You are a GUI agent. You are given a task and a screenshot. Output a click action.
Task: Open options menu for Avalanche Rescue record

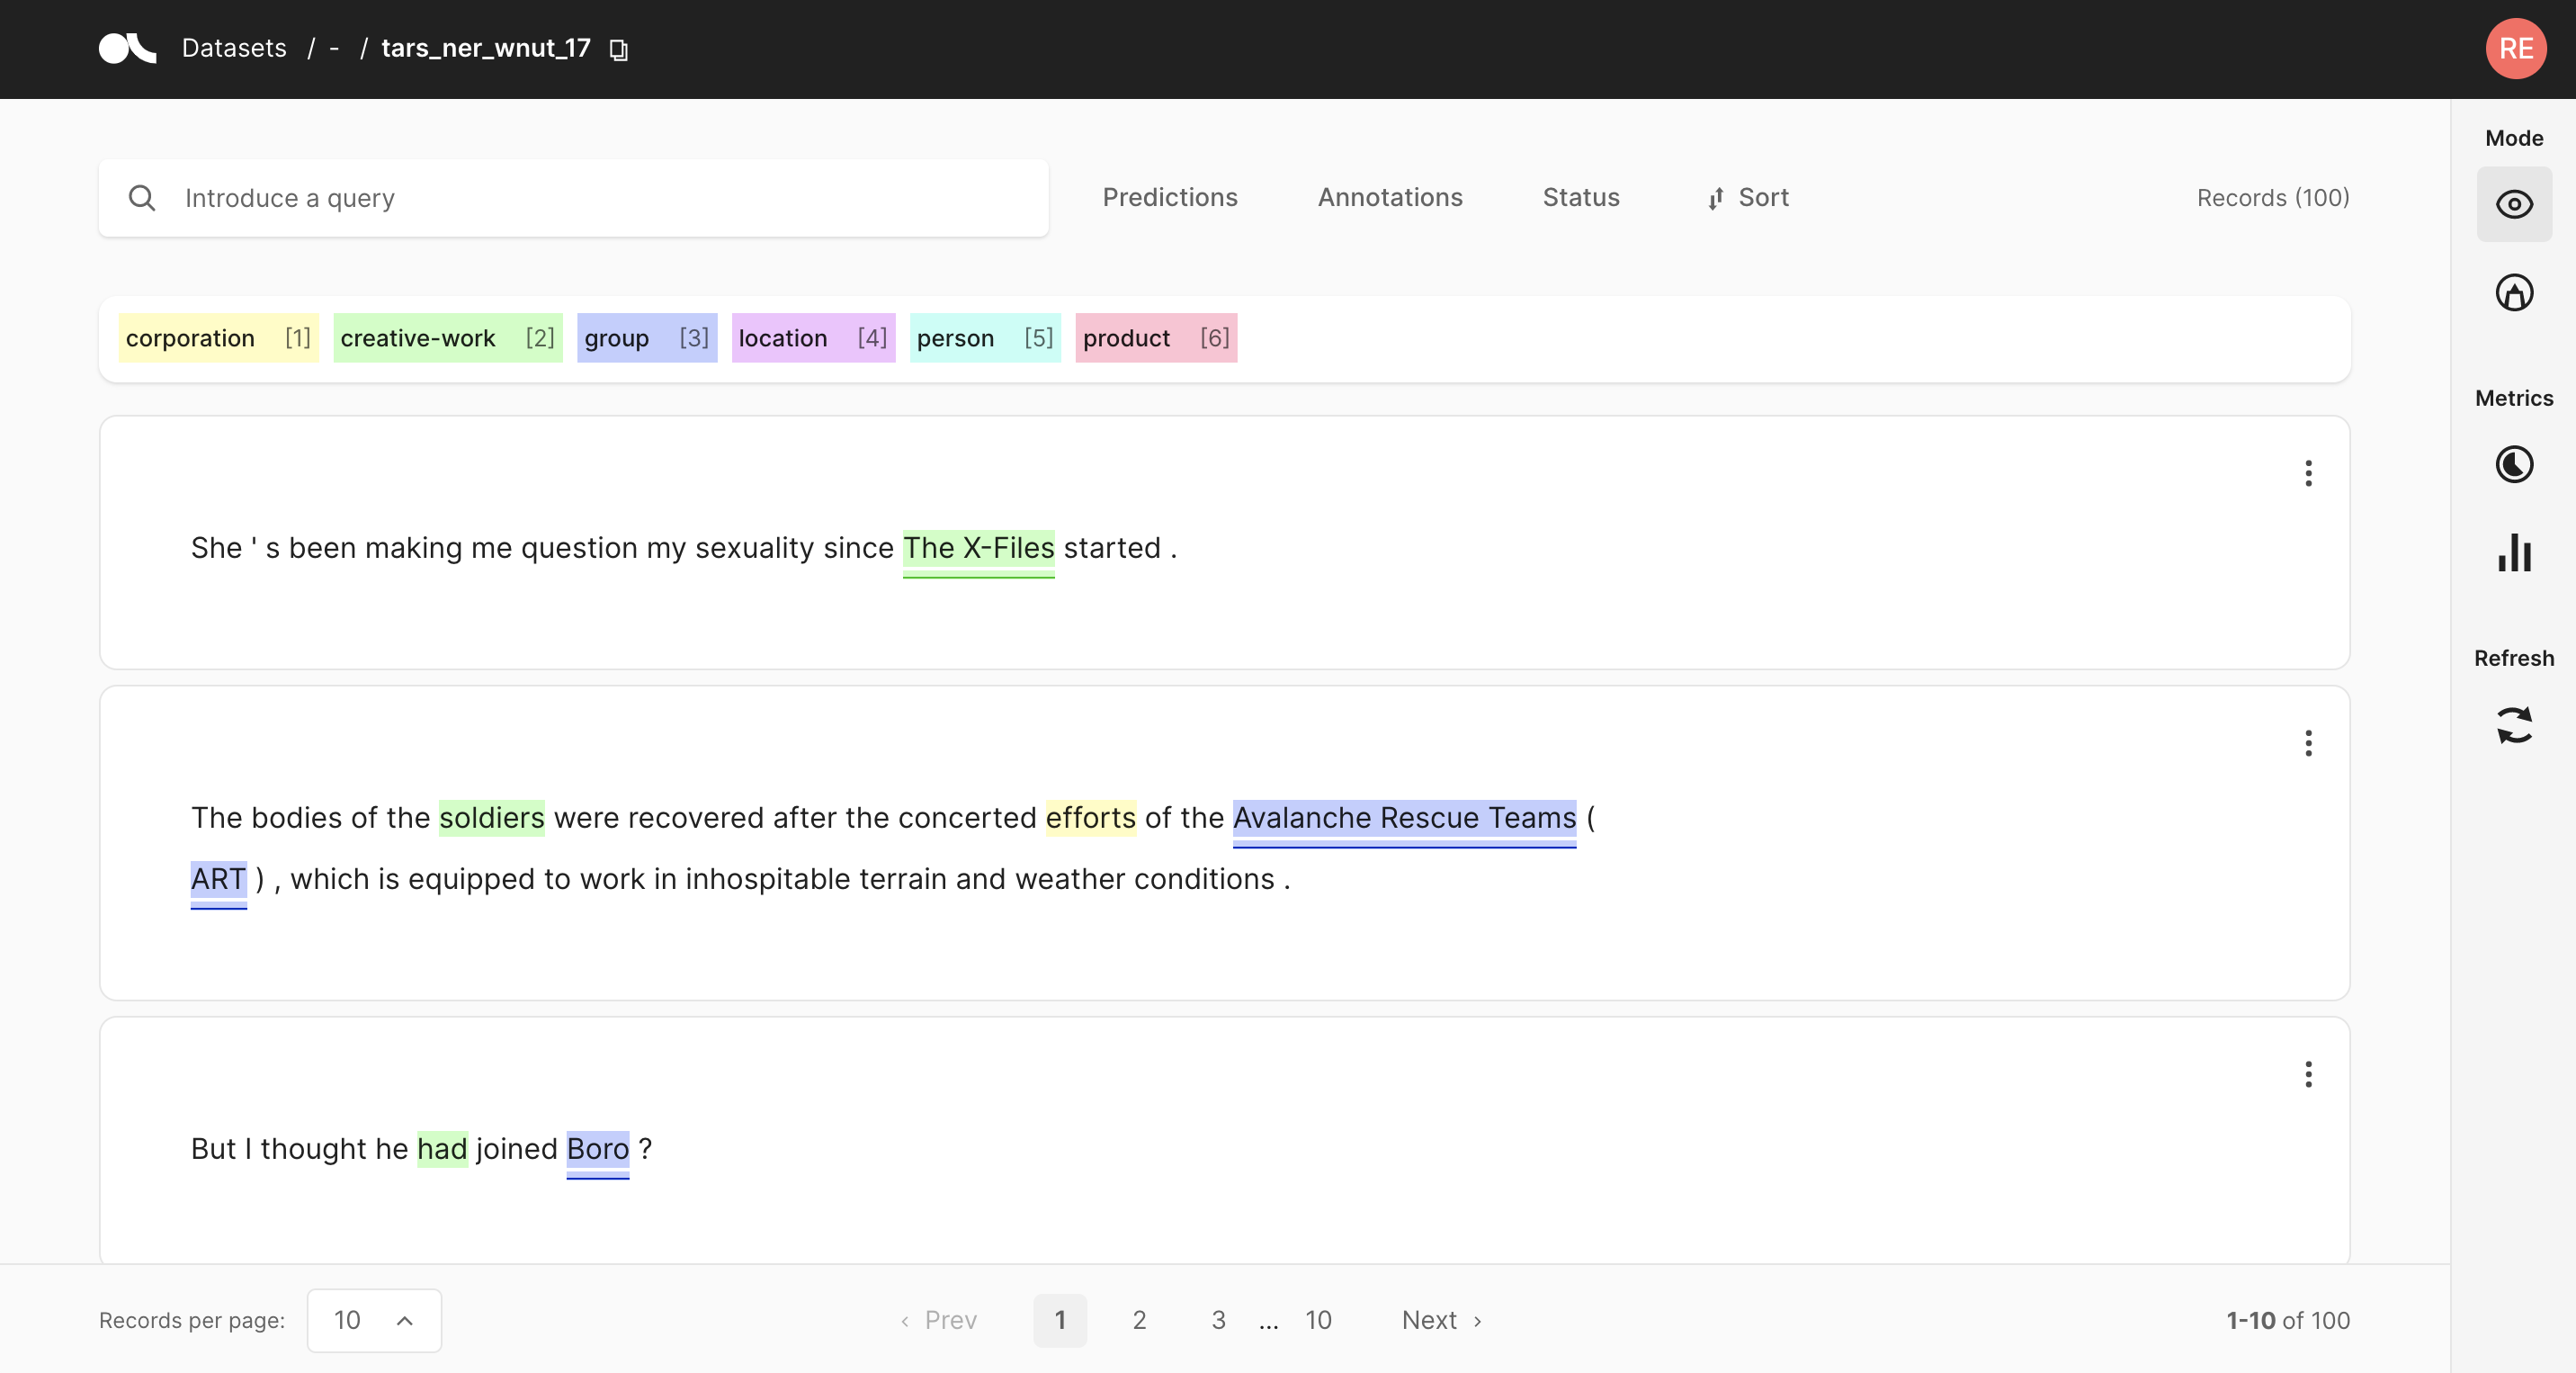pos(2308,743)
